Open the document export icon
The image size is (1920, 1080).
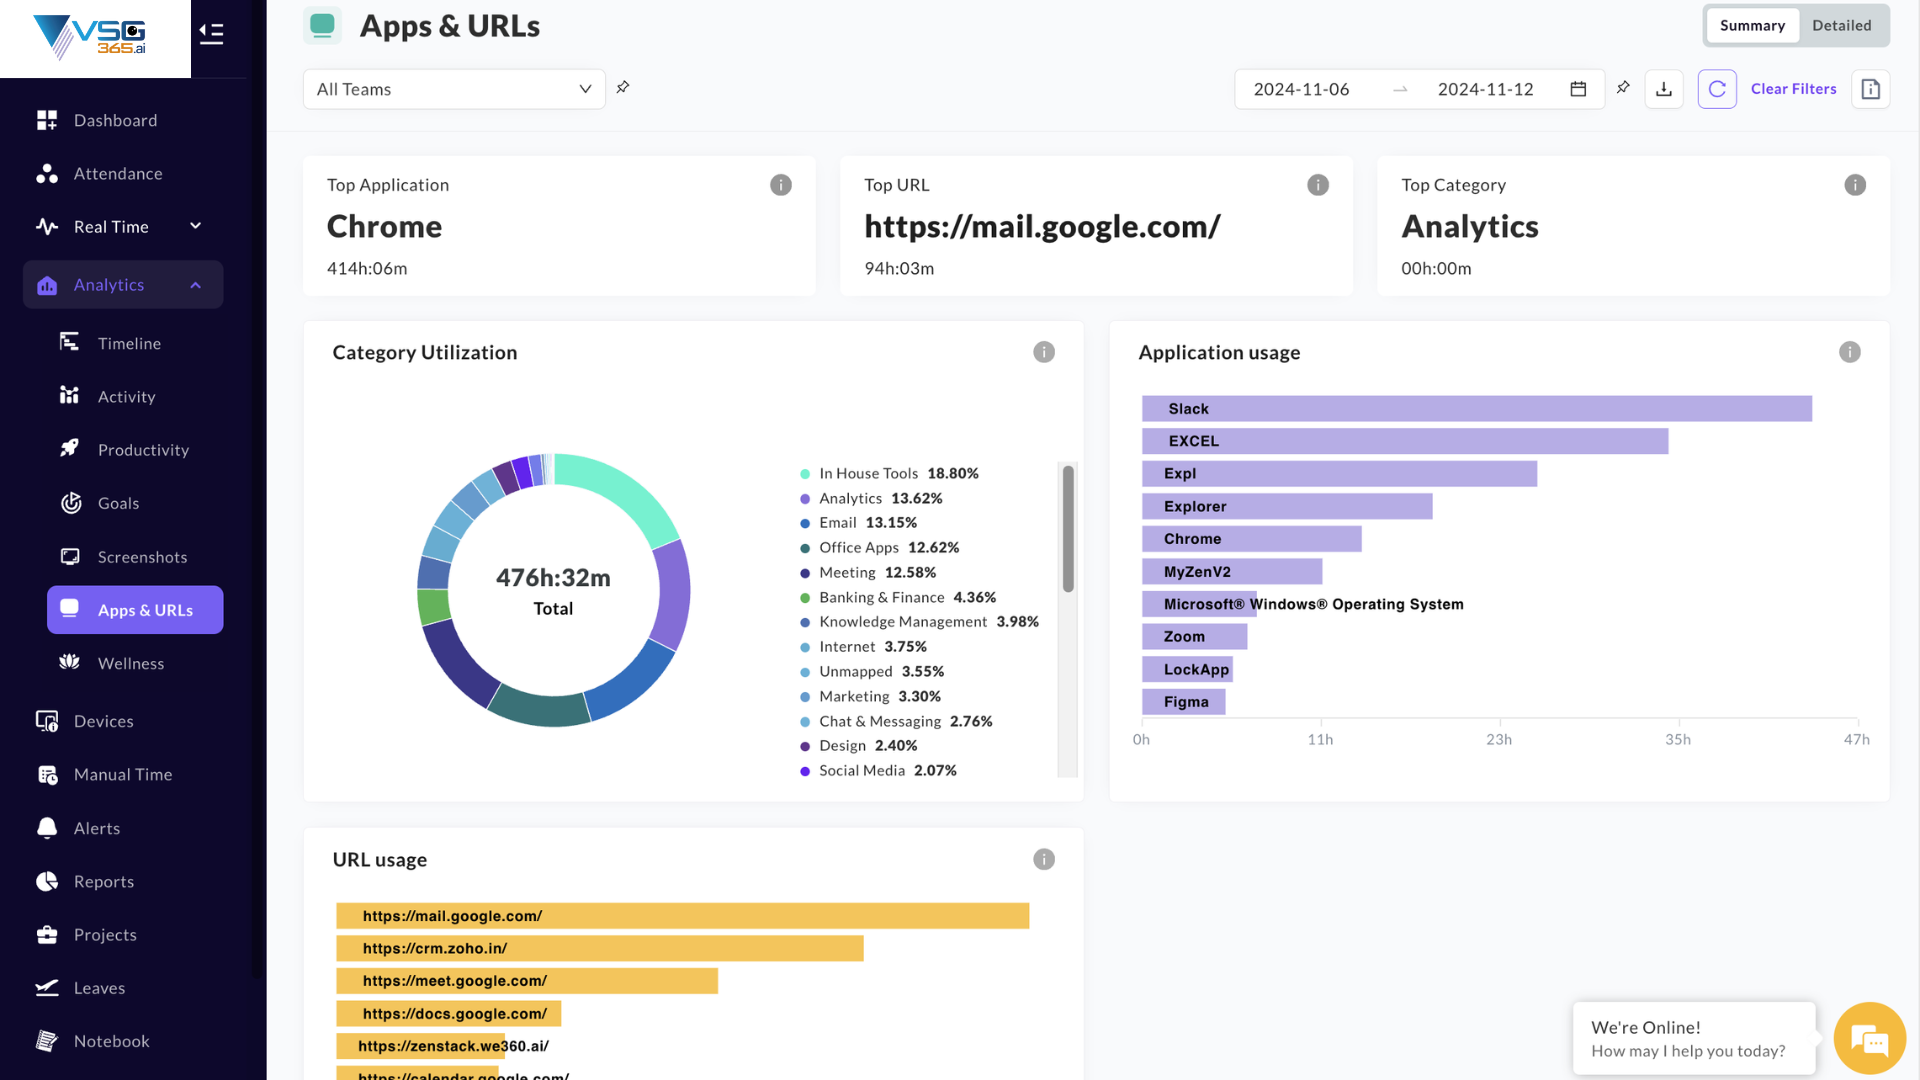tap(1870, 89)
